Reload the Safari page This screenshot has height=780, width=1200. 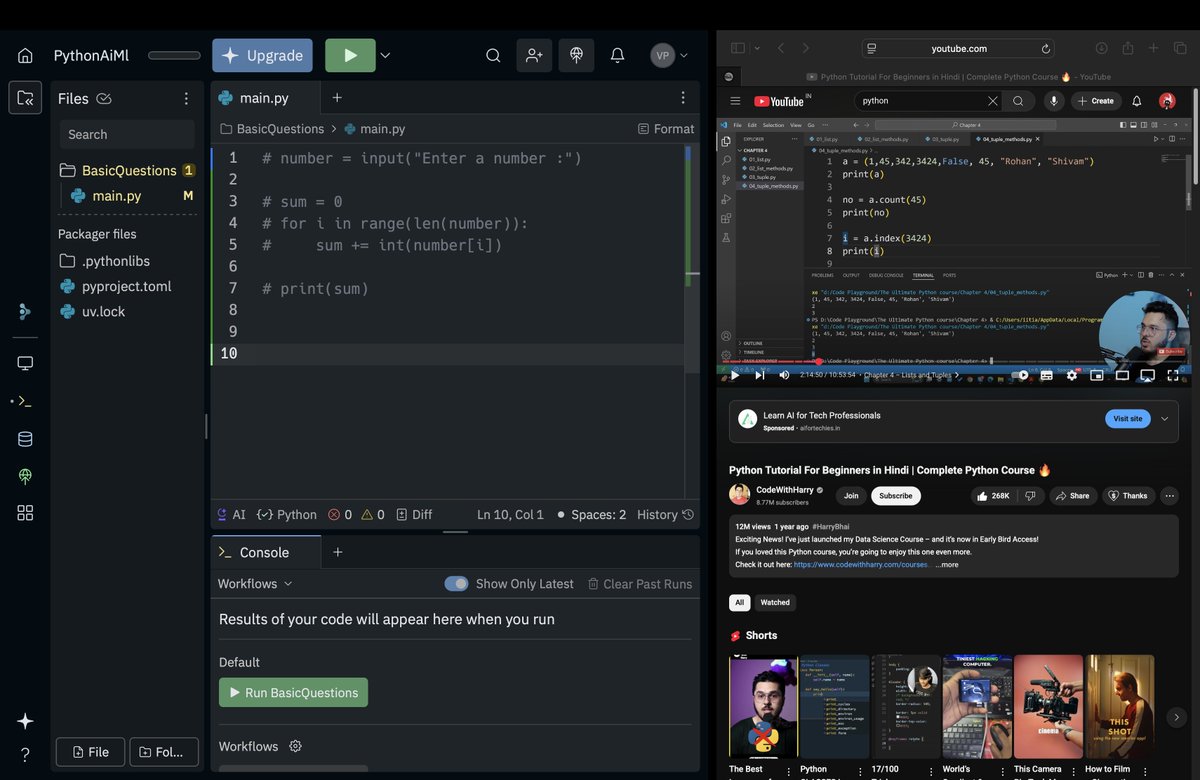click(1046, 48)
